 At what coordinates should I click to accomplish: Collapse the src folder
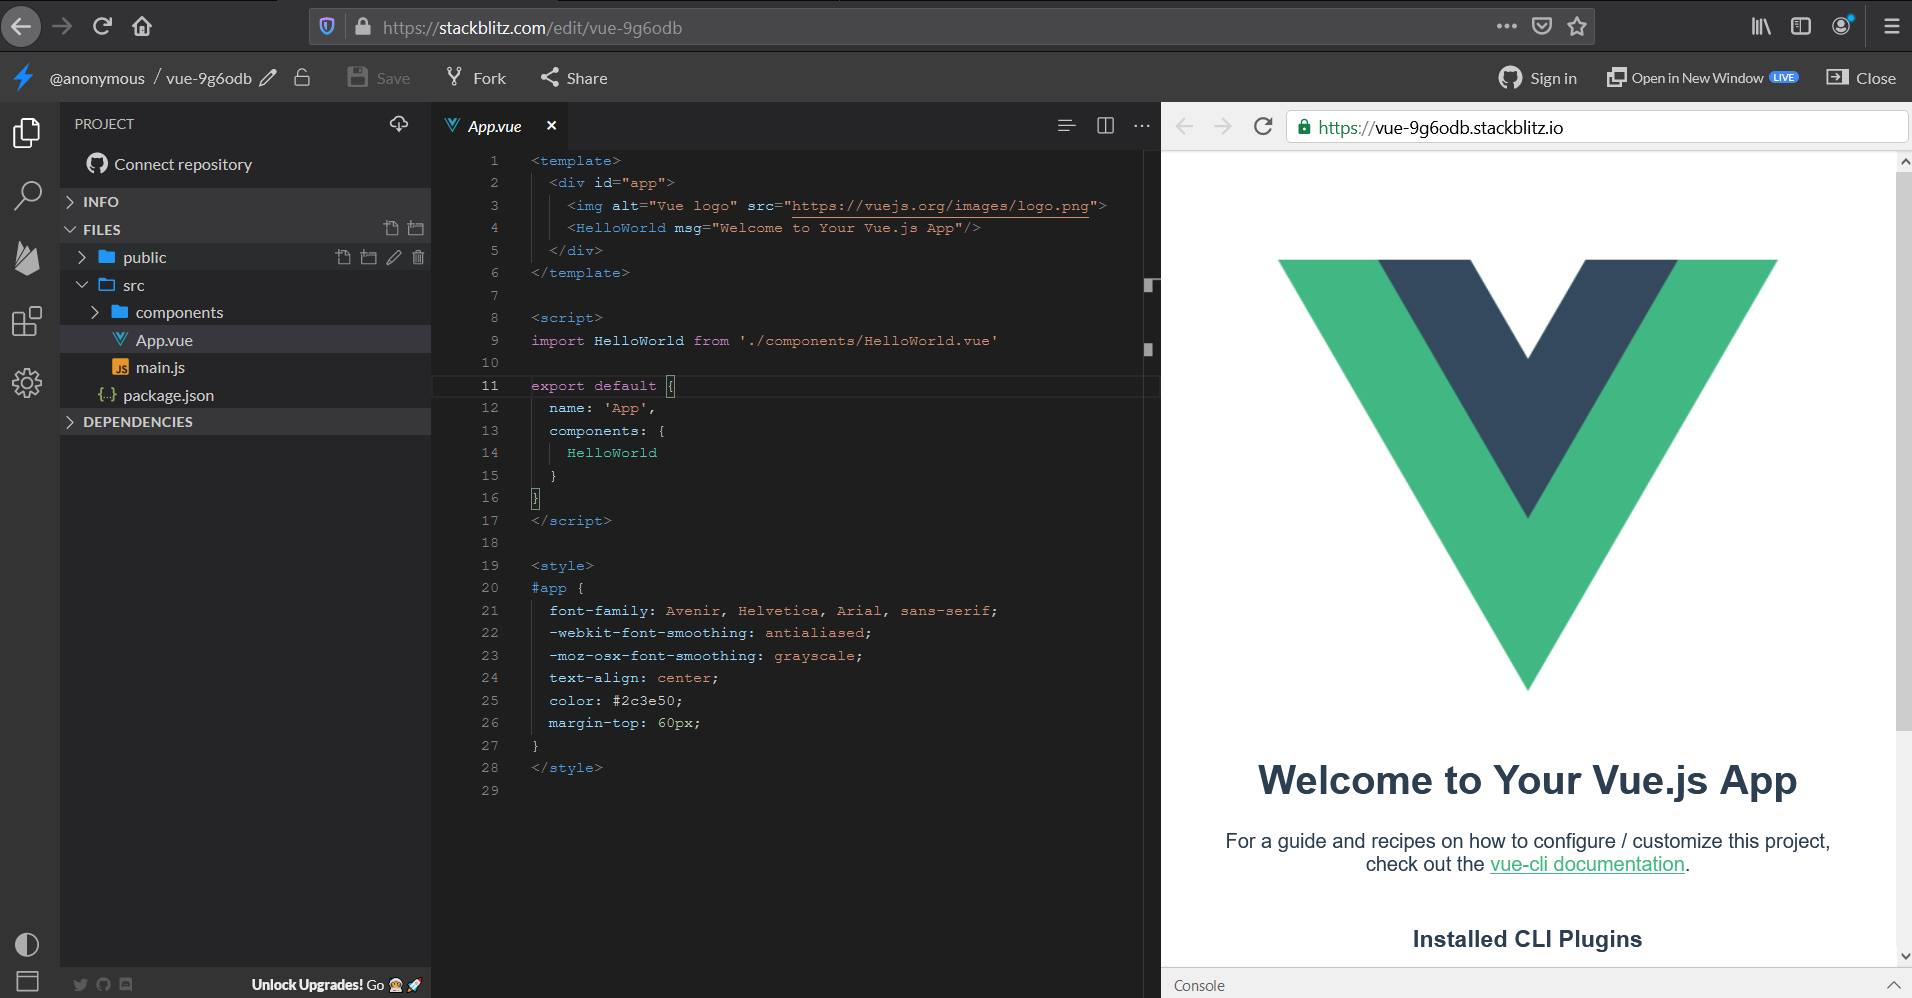[82, 285]
